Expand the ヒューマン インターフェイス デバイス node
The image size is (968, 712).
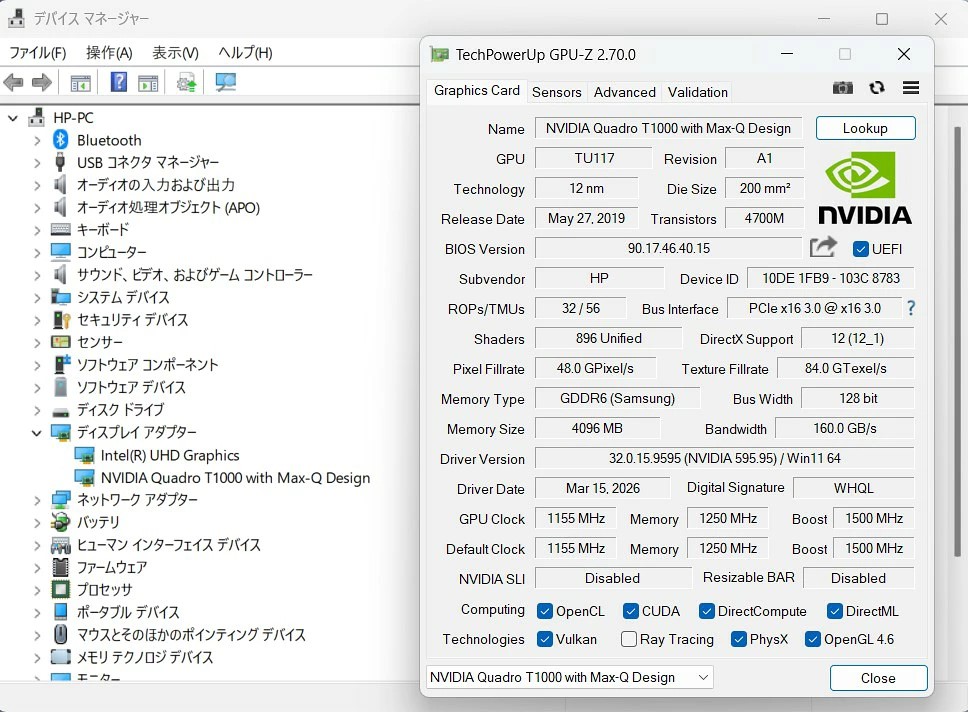pyautogui.click(x=36, y=545)
